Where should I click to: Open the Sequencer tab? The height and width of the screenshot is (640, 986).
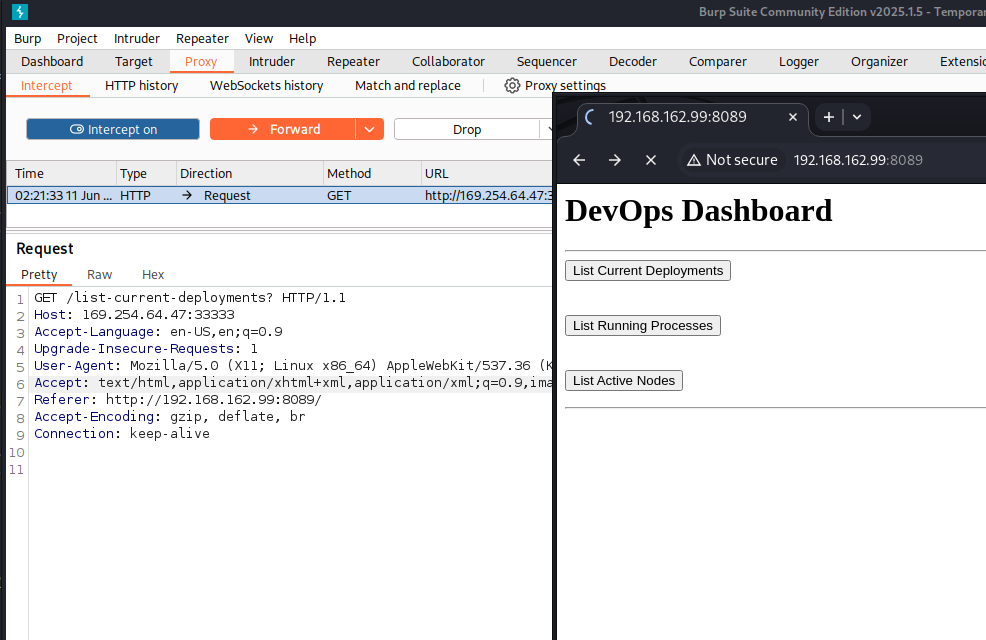(546, 62)
